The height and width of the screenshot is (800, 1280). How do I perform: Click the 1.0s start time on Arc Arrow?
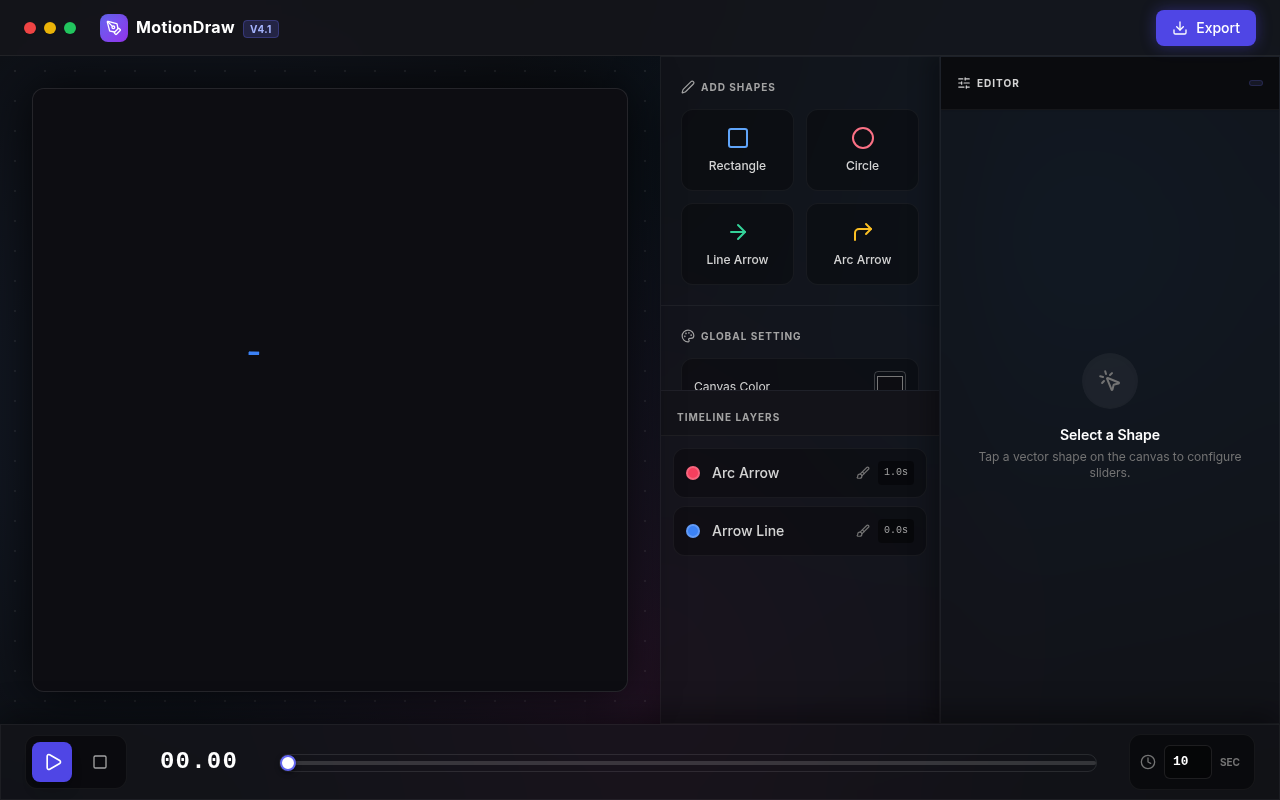click(895, 473)
